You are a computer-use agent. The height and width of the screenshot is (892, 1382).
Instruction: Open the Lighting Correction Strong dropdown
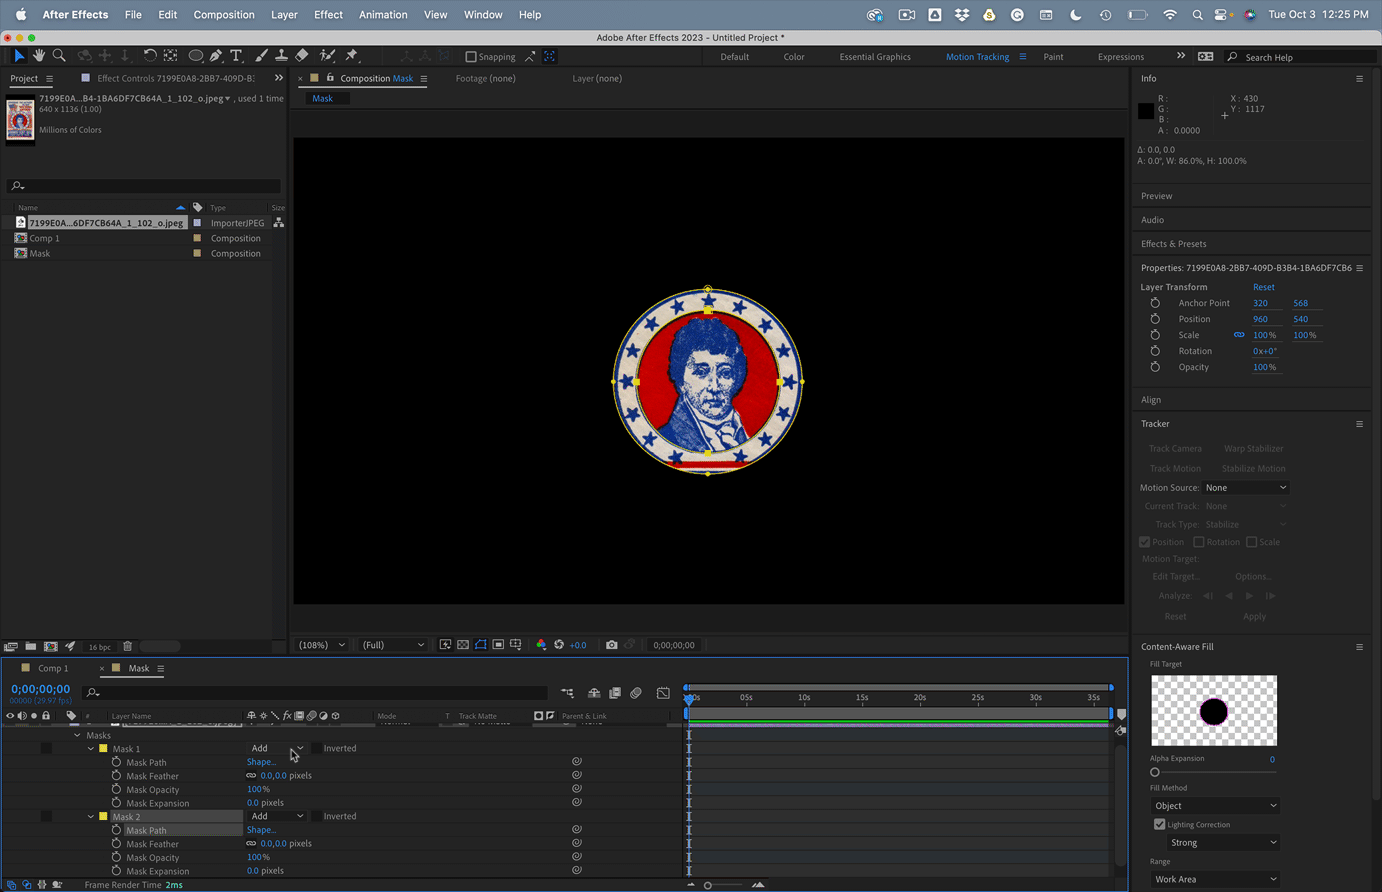click(x=1223, y=843)
